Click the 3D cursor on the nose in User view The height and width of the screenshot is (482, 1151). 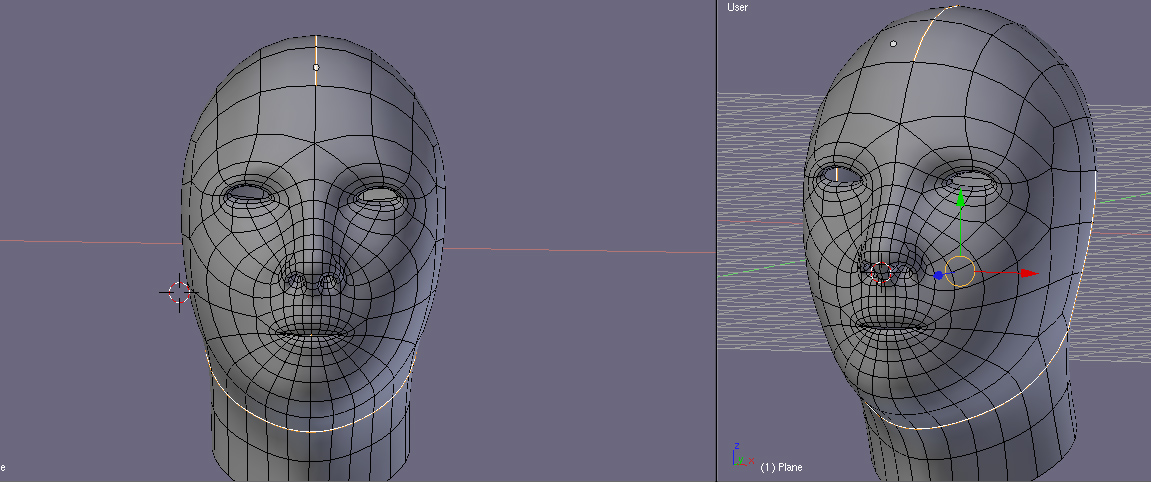pos(881,272)
